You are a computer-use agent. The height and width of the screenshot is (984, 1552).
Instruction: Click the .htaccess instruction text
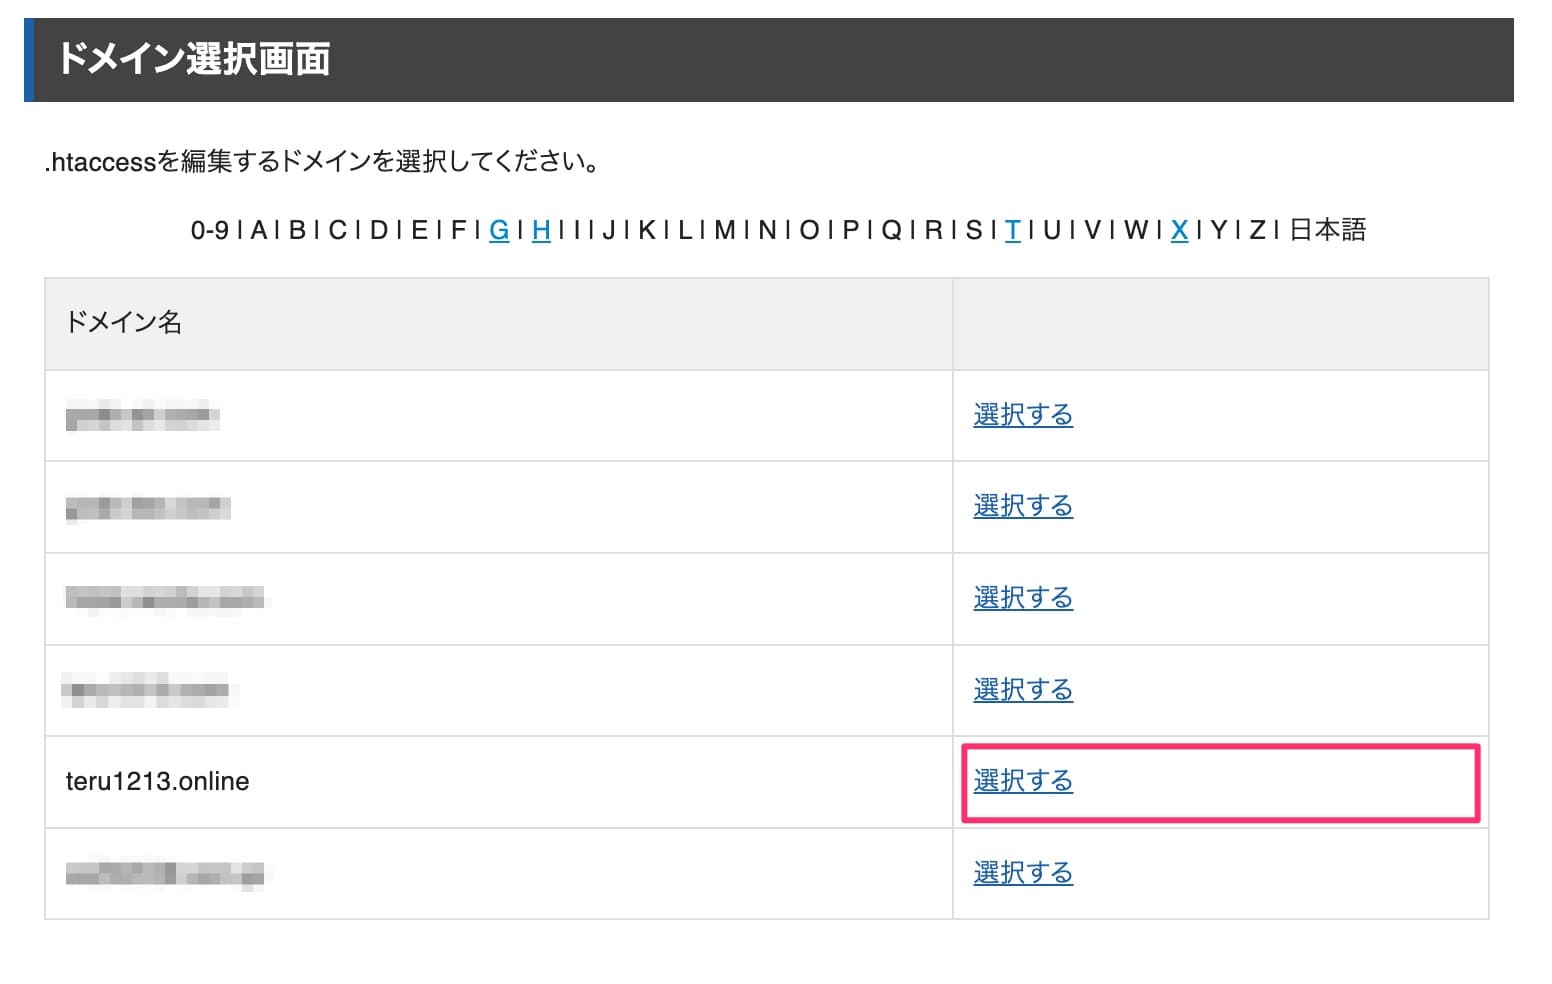(322, 160)
